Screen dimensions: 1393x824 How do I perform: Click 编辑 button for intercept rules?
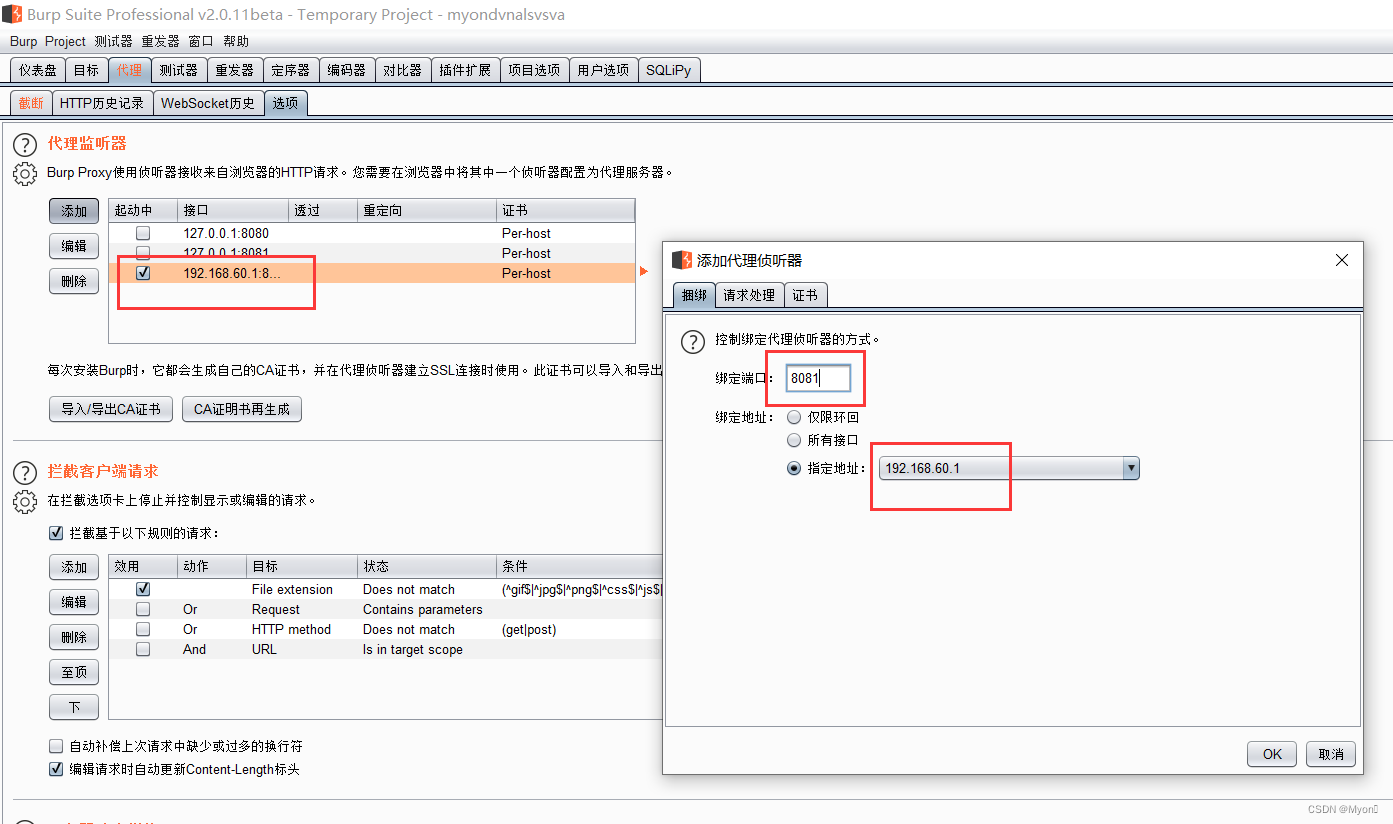(x=74, y=602)
